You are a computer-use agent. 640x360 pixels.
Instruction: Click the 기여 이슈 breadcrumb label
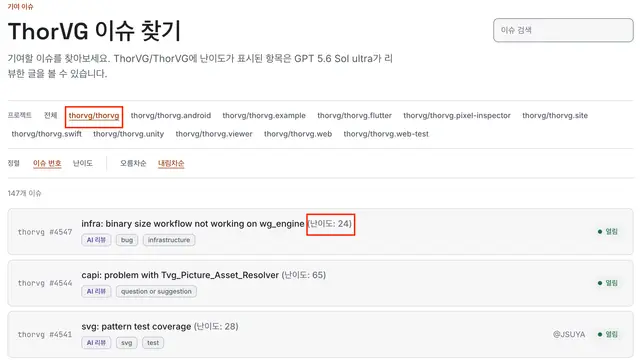[x=20, y=7]
